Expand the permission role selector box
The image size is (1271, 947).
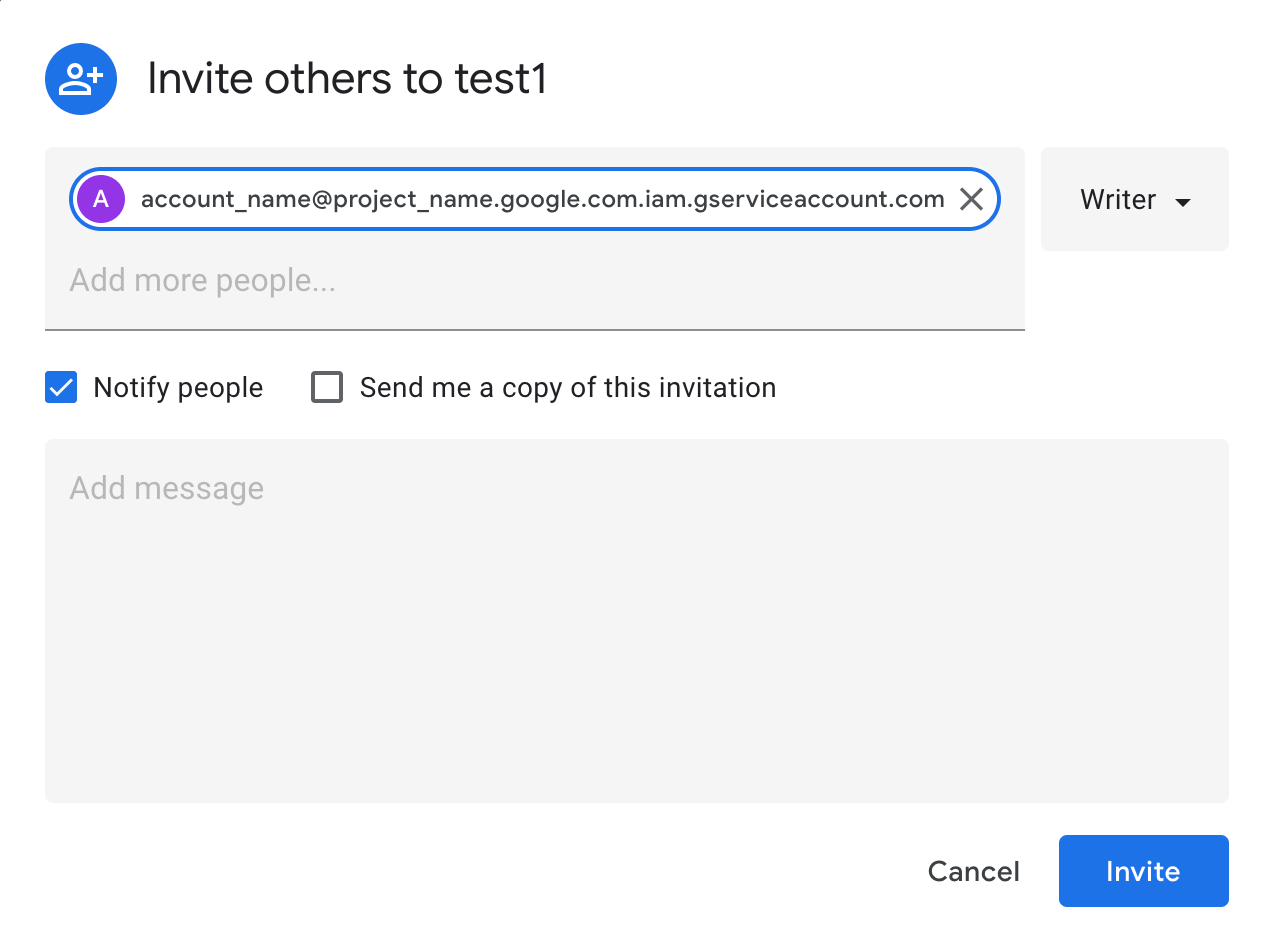tap(1134, 200)
